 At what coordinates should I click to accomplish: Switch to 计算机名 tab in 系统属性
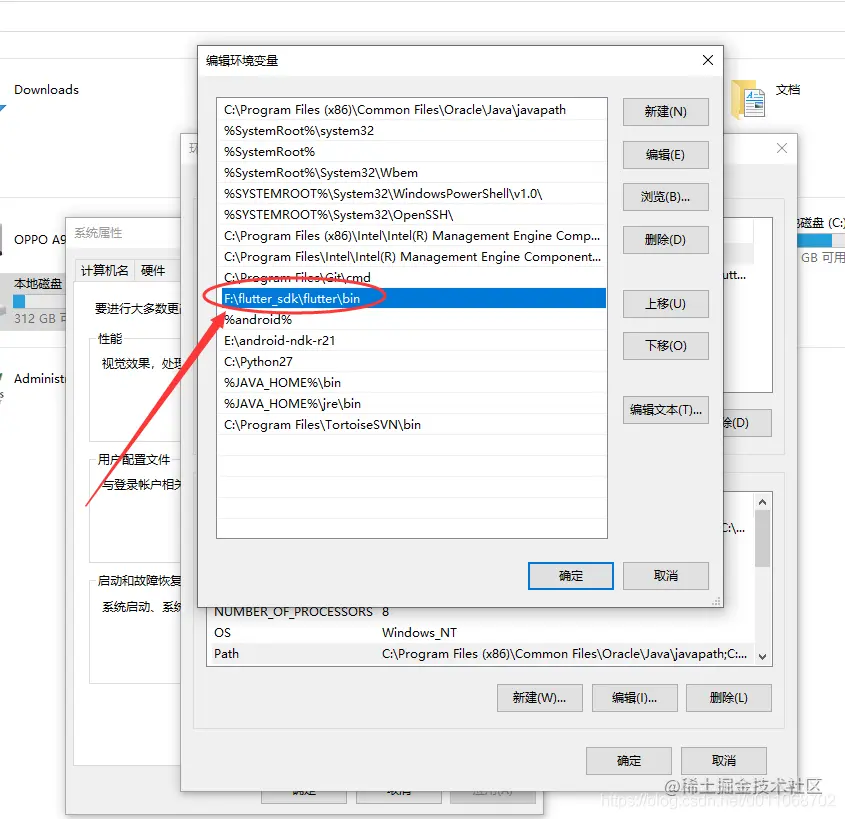[105, 270]
